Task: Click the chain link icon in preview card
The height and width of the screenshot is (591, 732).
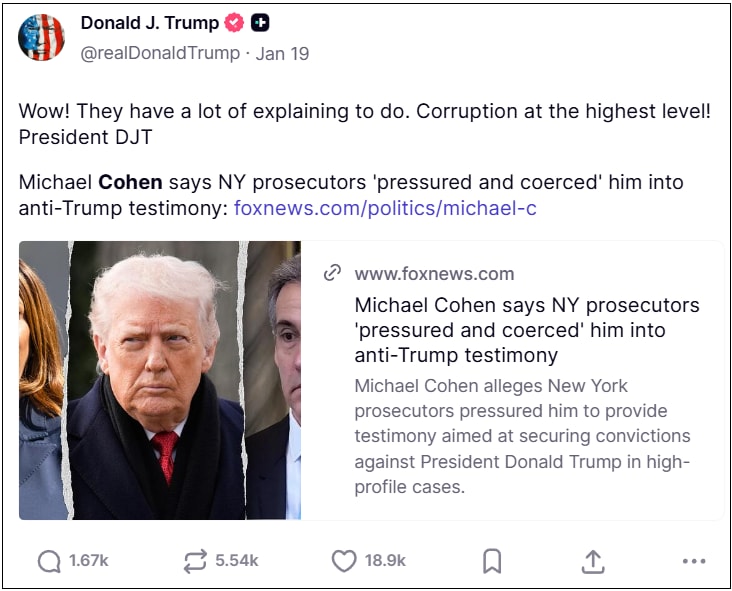Action: tap(333, 273)
